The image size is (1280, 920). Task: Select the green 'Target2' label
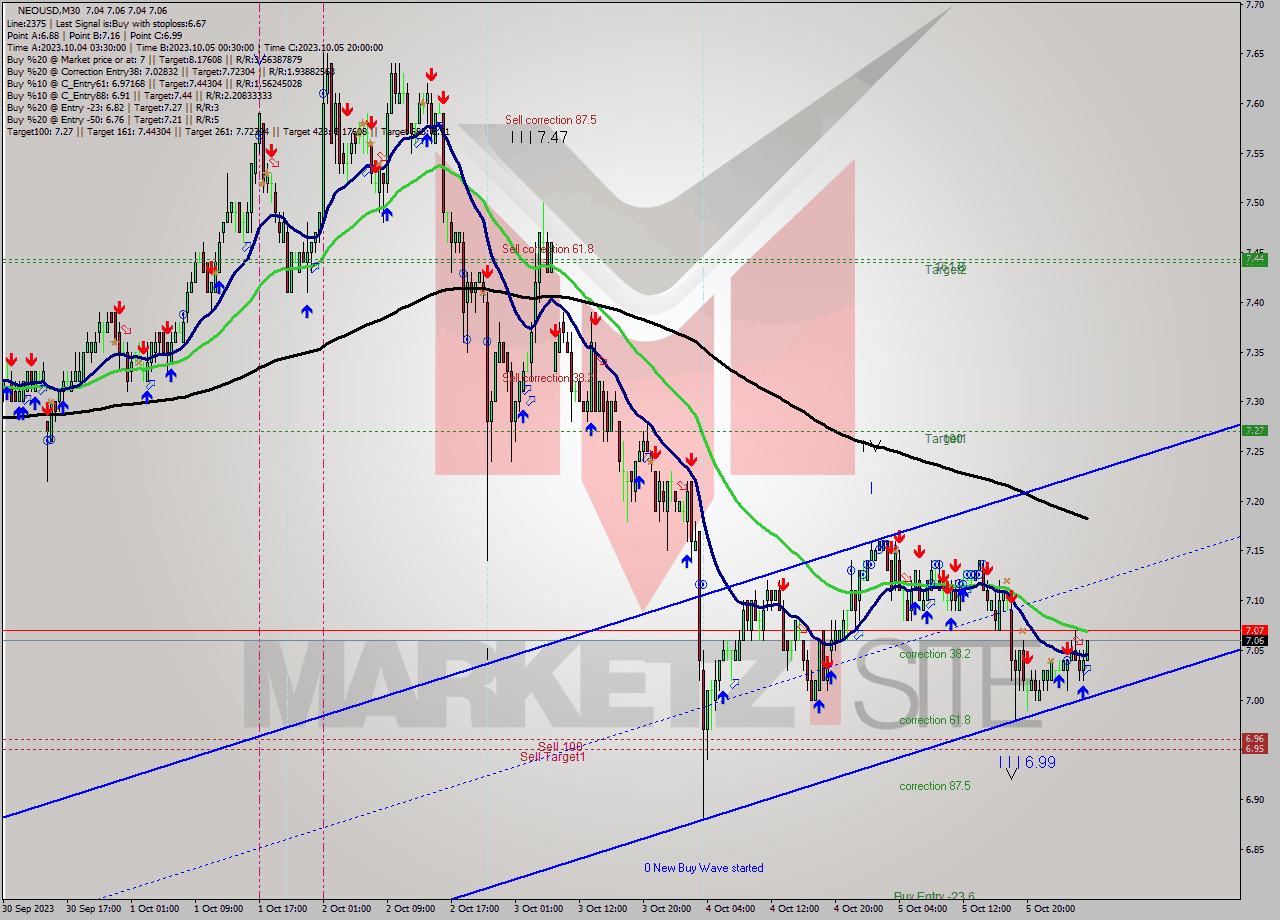945,269
